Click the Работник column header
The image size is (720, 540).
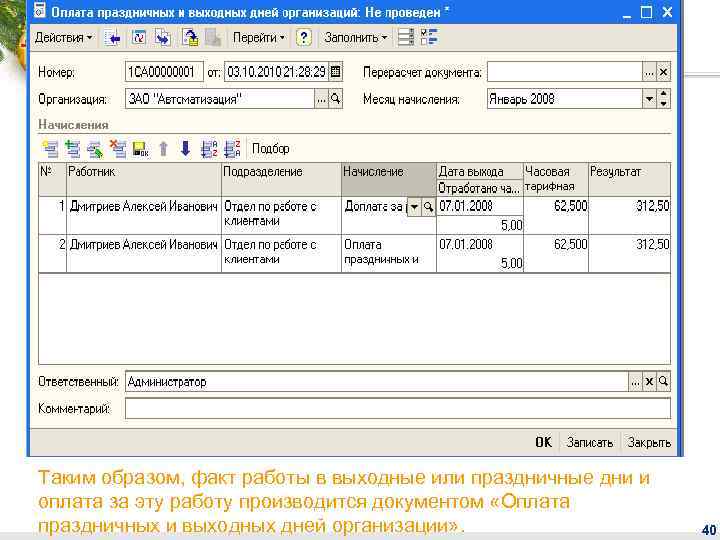[x=144, y=179]
